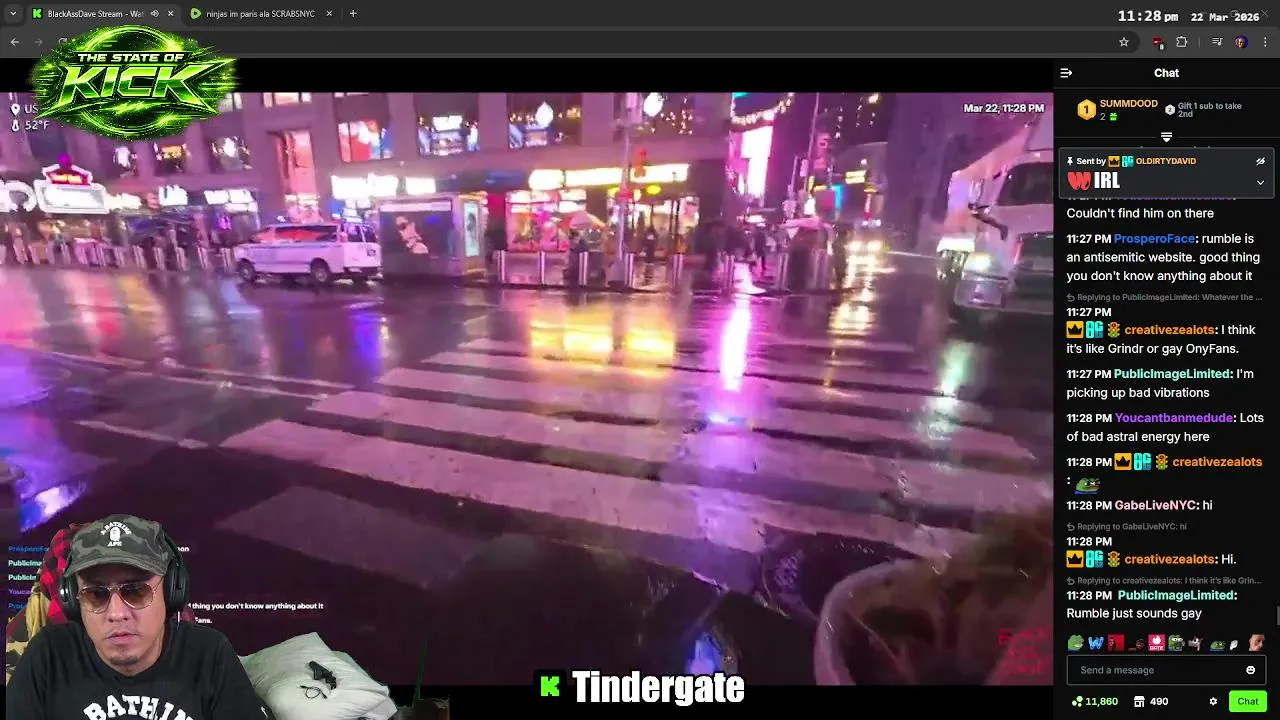
Task: Click the clock showing 11:28 pm
Action: tap(1147, 16)
